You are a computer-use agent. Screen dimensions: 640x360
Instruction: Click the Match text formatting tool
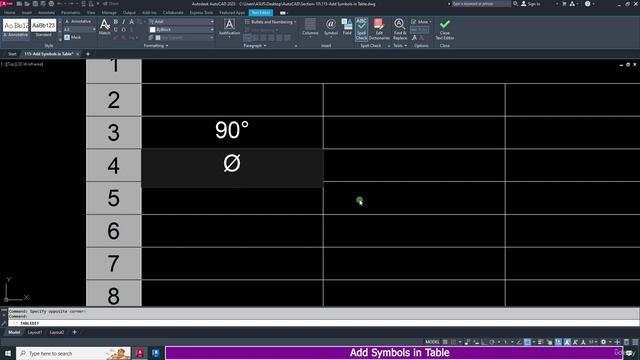tap(104, 27)
